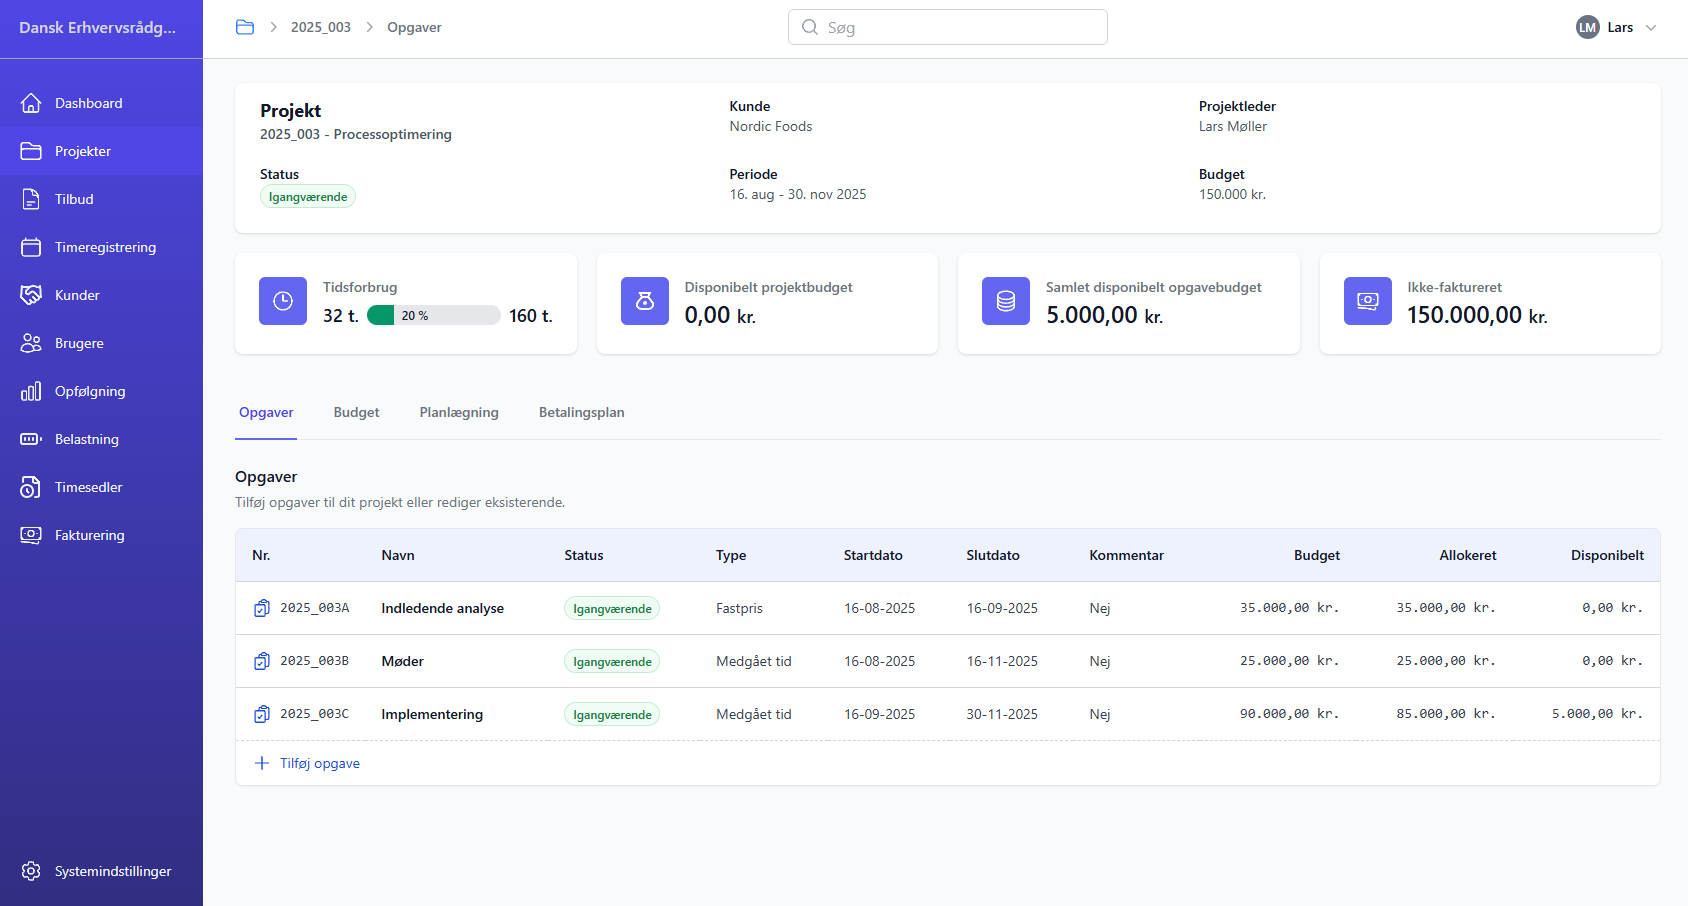Open the Planlægning tab

click(459, 412)
